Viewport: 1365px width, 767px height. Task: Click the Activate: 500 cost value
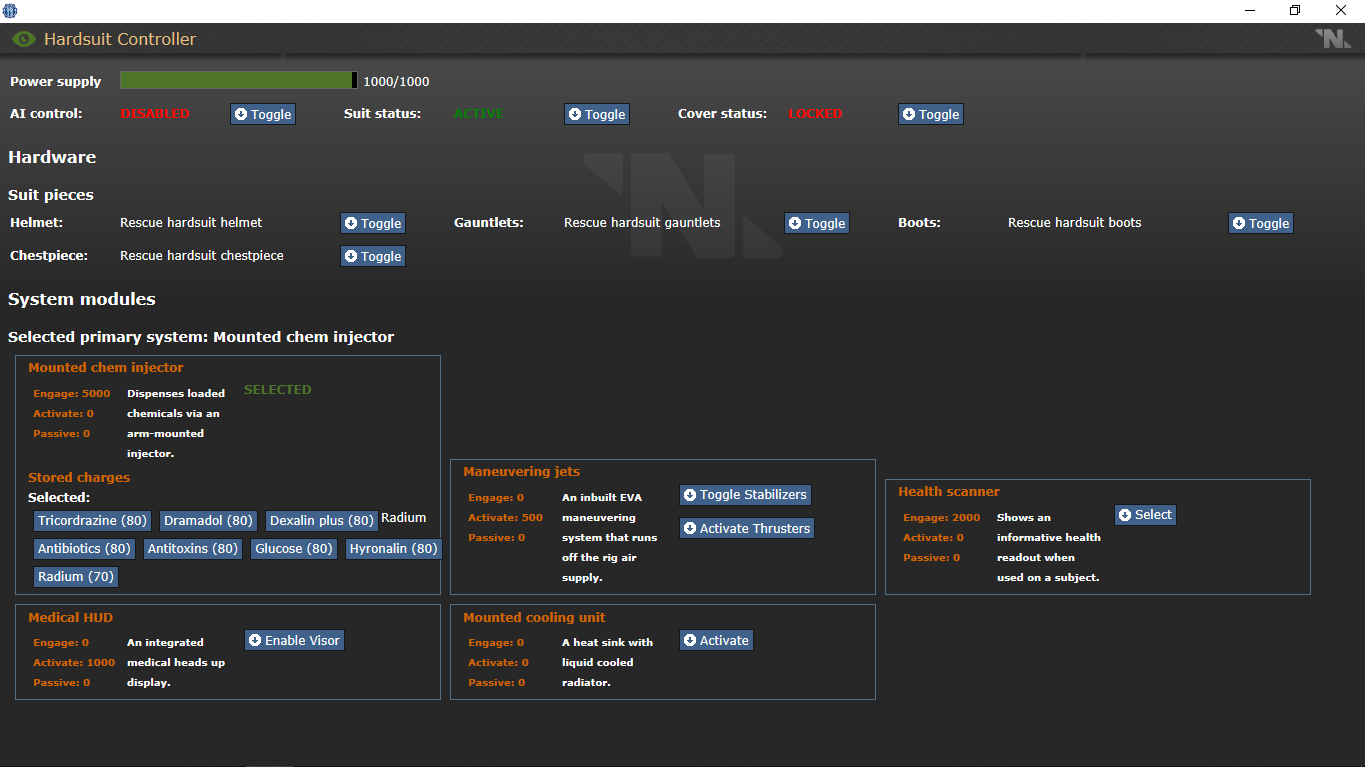(506, 517)
